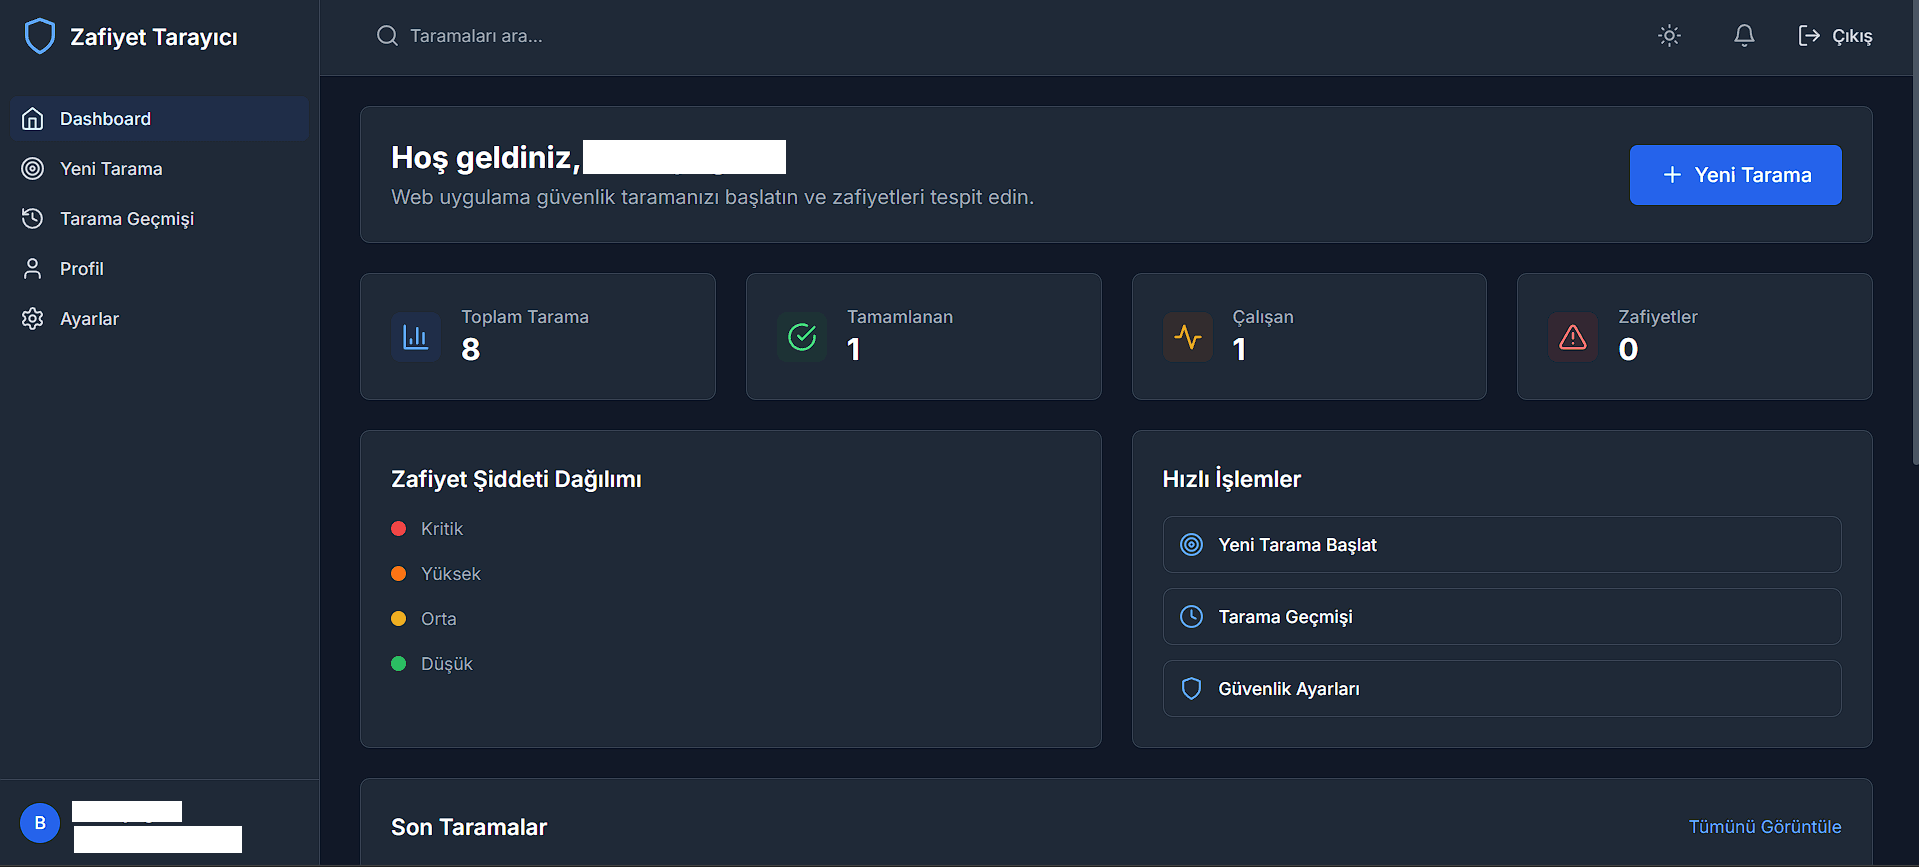Click the Zafiyetler count 0

(x=1628, y=349)
